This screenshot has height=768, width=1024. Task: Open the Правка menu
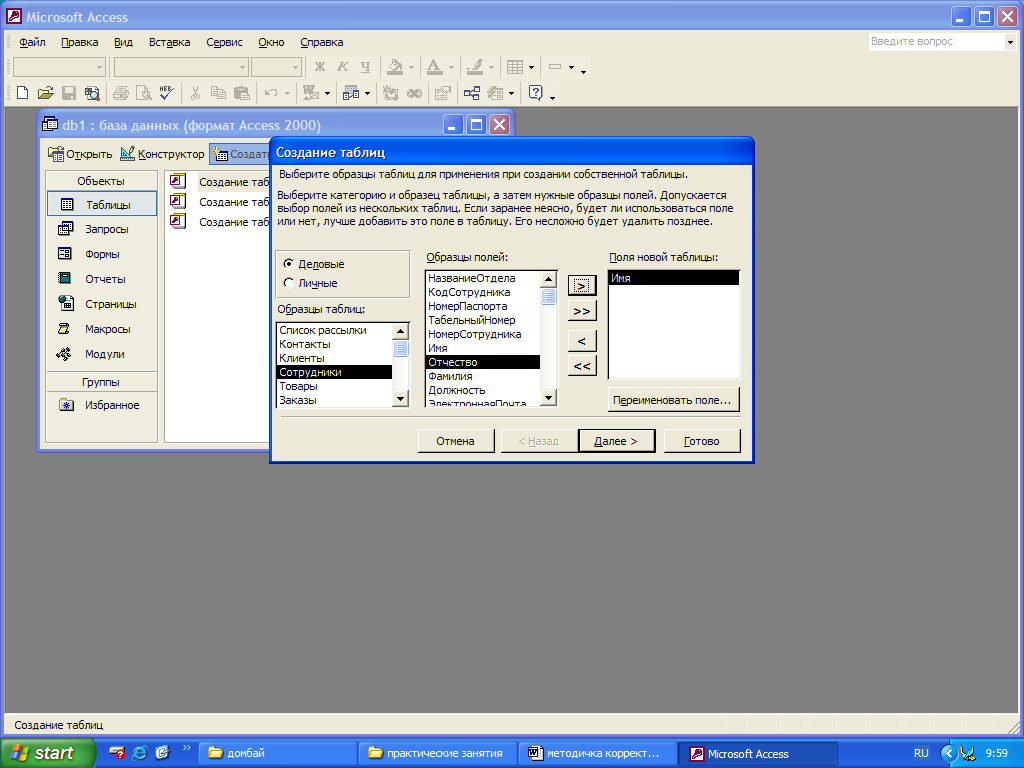click(x=80, y=42)
